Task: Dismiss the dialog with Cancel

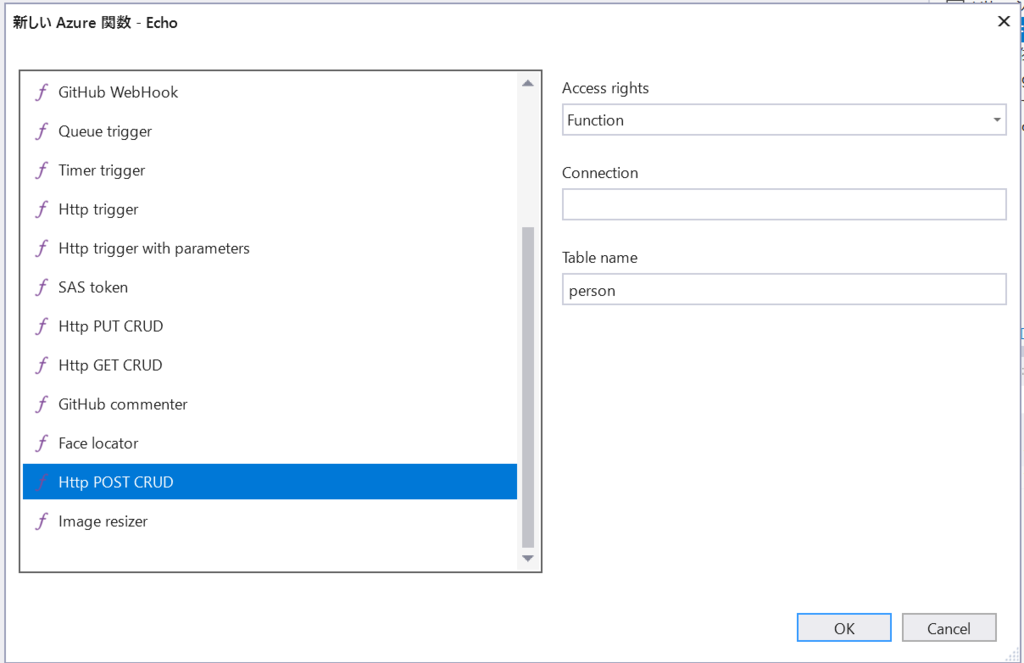Action: (x=949, y=628)
